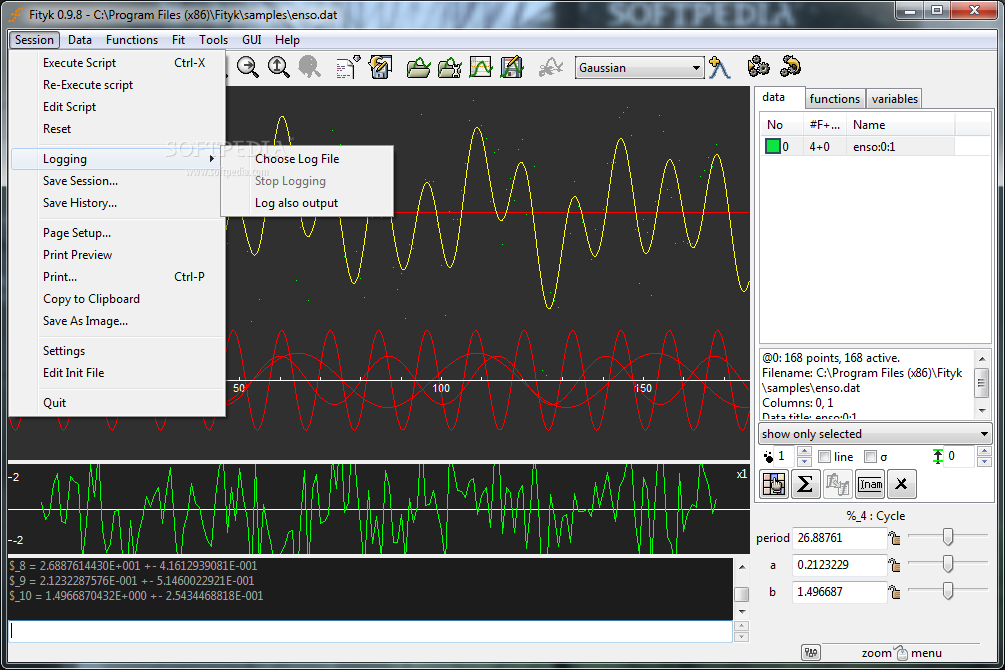Choose Re-Execute script
This screenshot has width=1005, height=670.
[116, 85]
